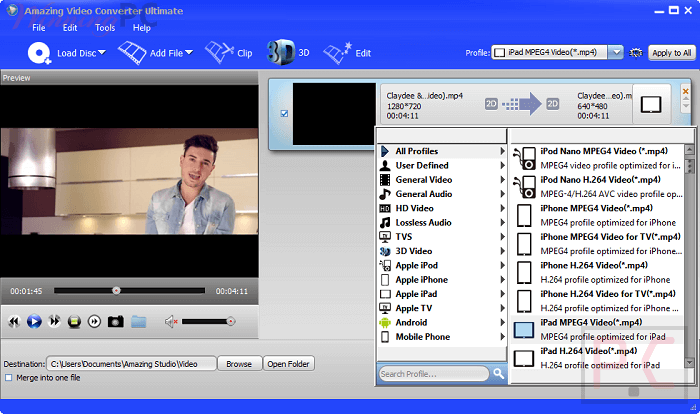Click profile list scrollbar down arrow
The height and width of the screenshot is (414, 700).
(x=689, y=364)
